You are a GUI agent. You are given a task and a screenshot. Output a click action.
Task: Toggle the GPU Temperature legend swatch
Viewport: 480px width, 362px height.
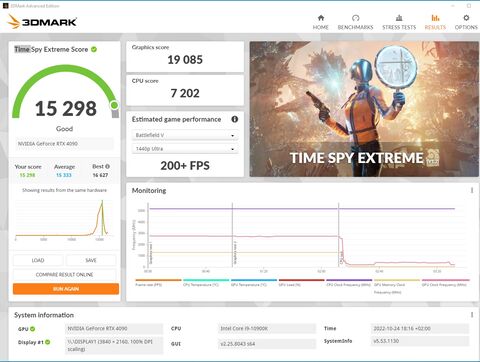pos(254,280)
